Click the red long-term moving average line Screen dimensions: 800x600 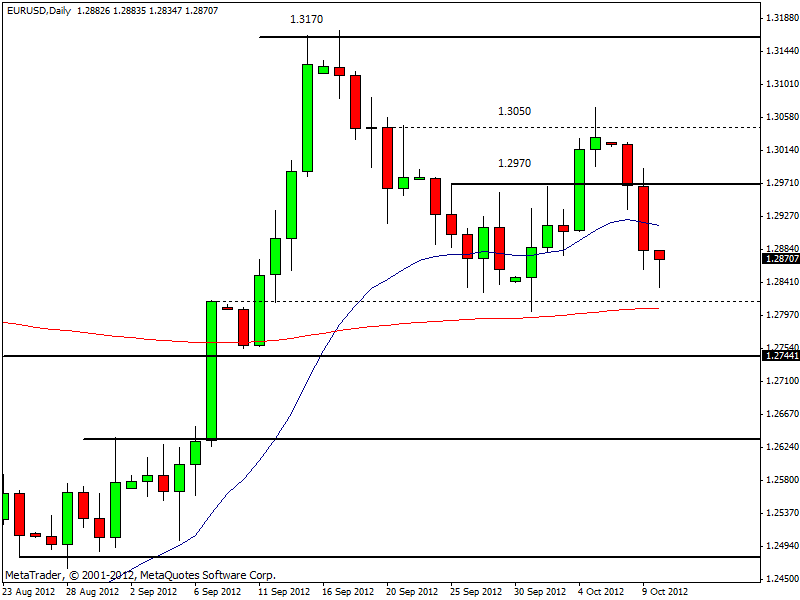(100, 332)
